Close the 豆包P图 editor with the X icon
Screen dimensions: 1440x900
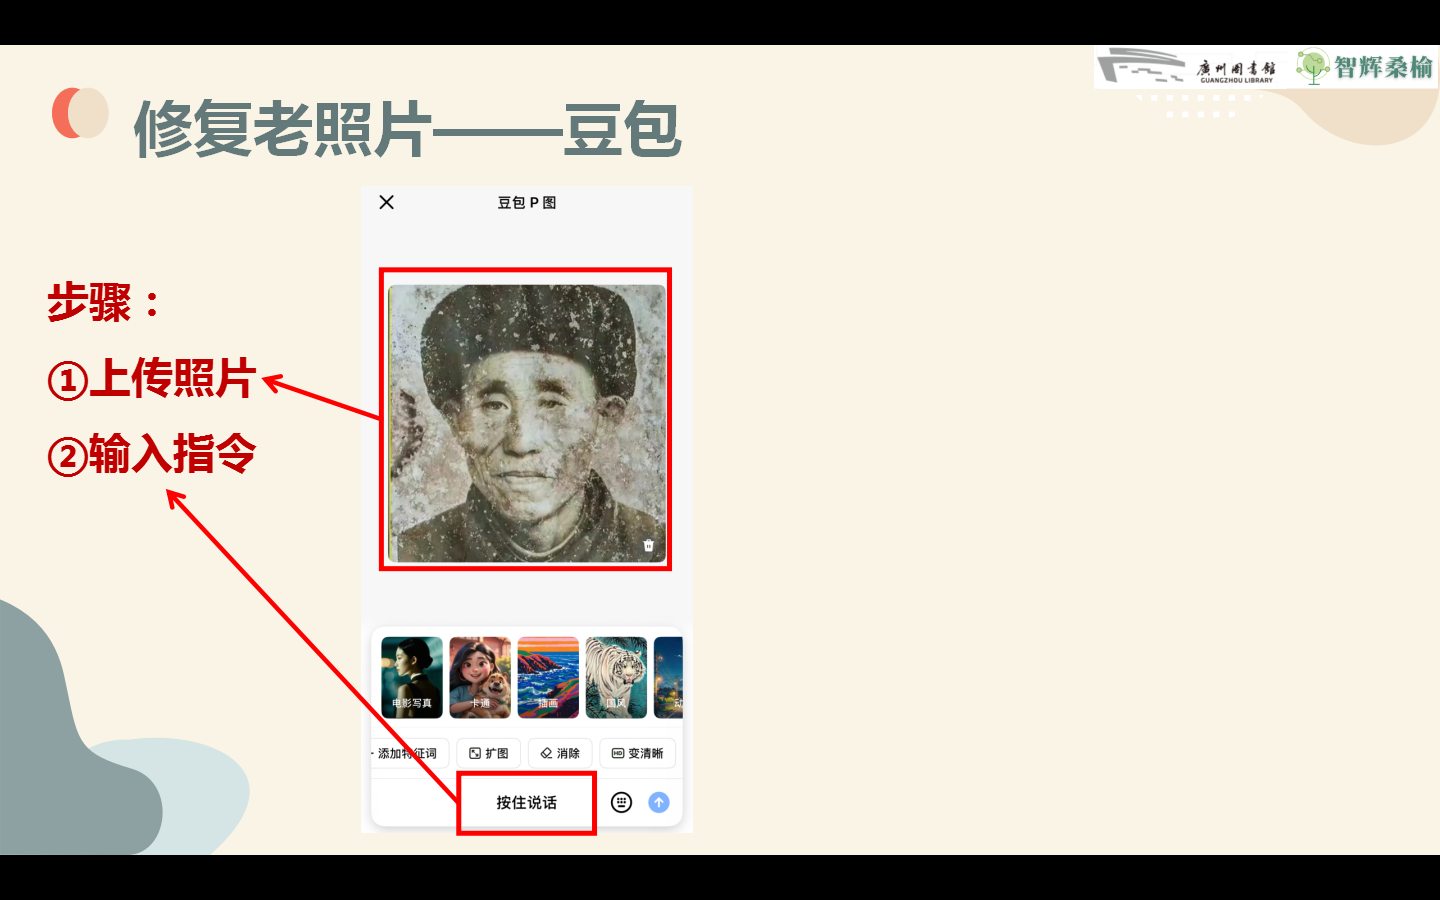coord(386,202)
